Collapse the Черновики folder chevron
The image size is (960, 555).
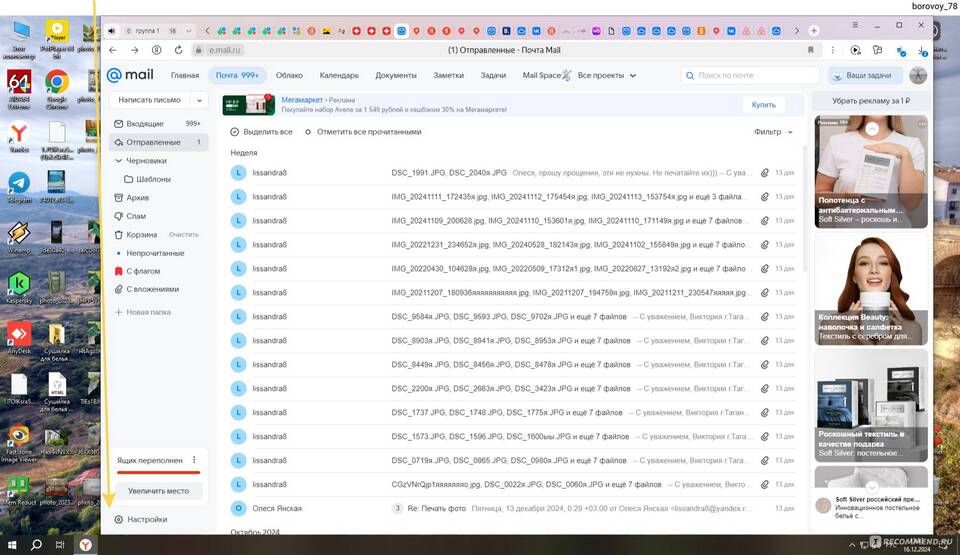pos(119,160)
